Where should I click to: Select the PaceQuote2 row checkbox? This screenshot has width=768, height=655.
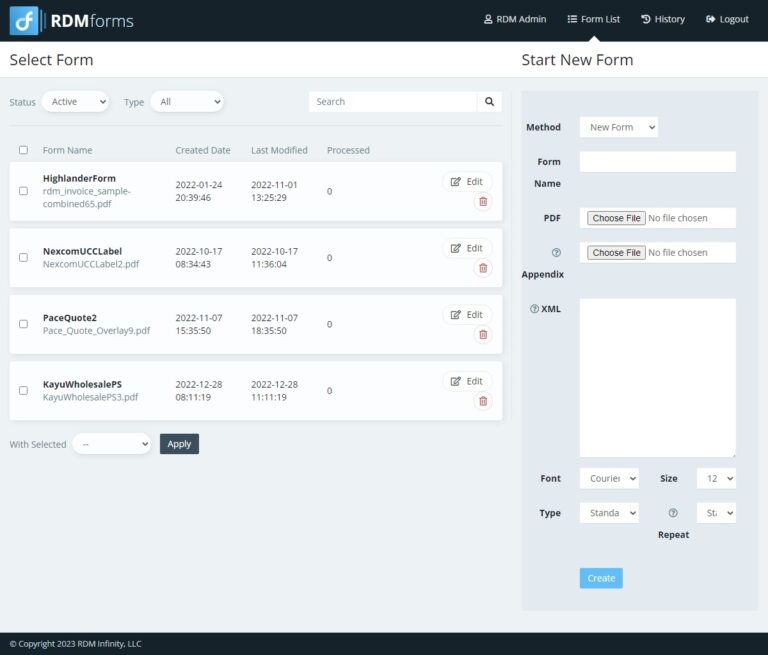[24, 324]
